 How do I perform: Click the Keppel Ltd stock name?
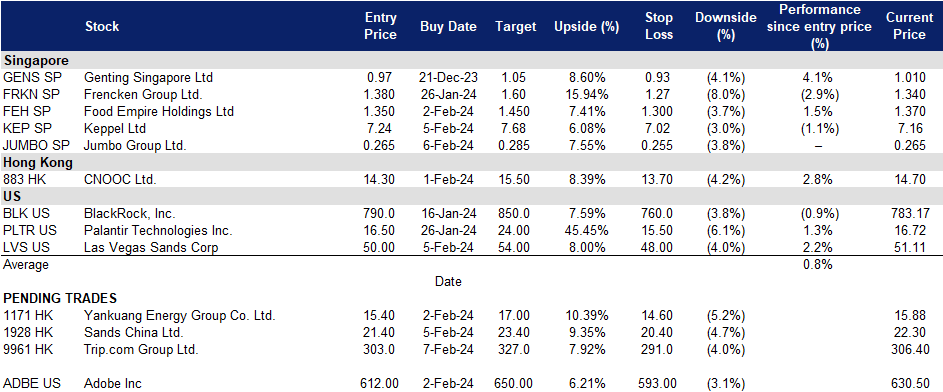[115, 128]
